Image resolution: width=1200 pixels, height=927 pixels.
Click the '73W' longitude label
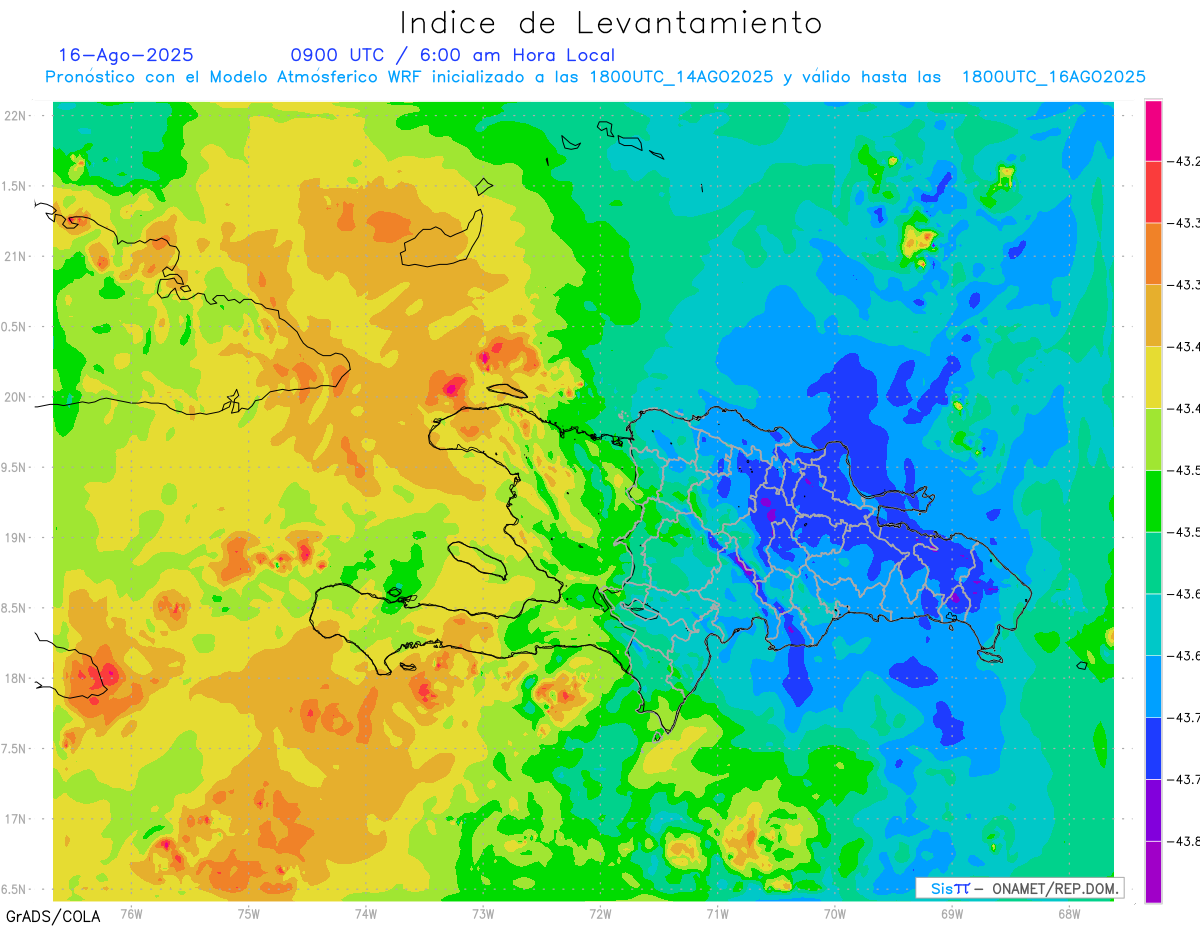click(x=483, y=914)
